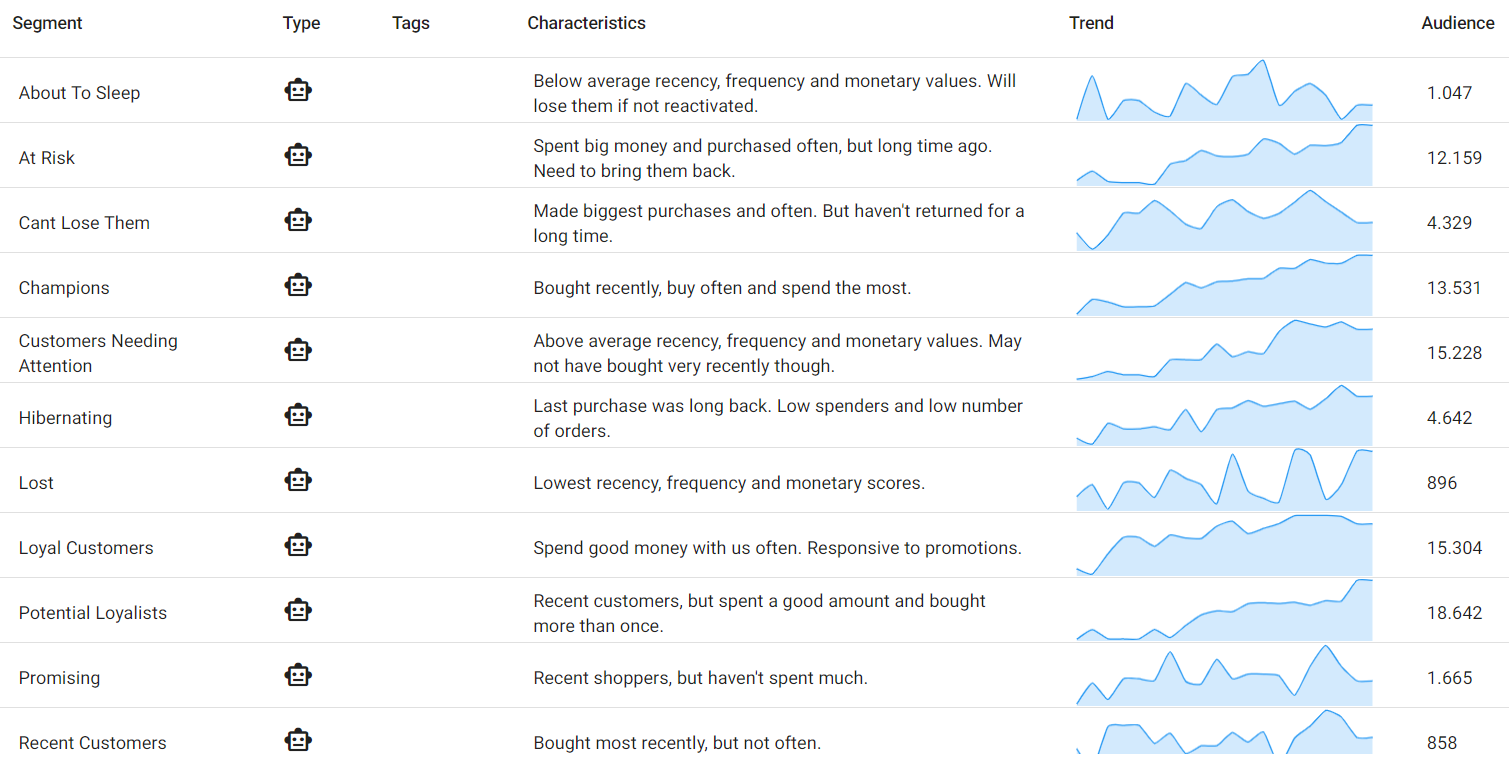Open the Recent Customers segment

coord(92,743)
